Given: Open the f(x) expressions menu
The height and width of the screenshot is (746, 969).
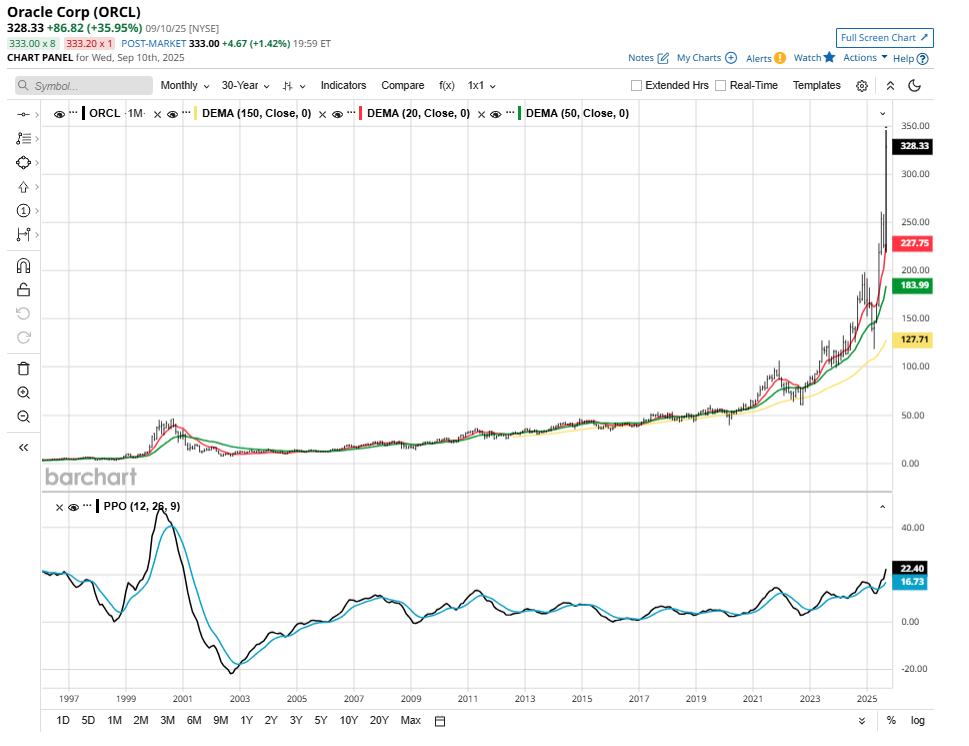Looking at the screenshot, I should 447,85.
